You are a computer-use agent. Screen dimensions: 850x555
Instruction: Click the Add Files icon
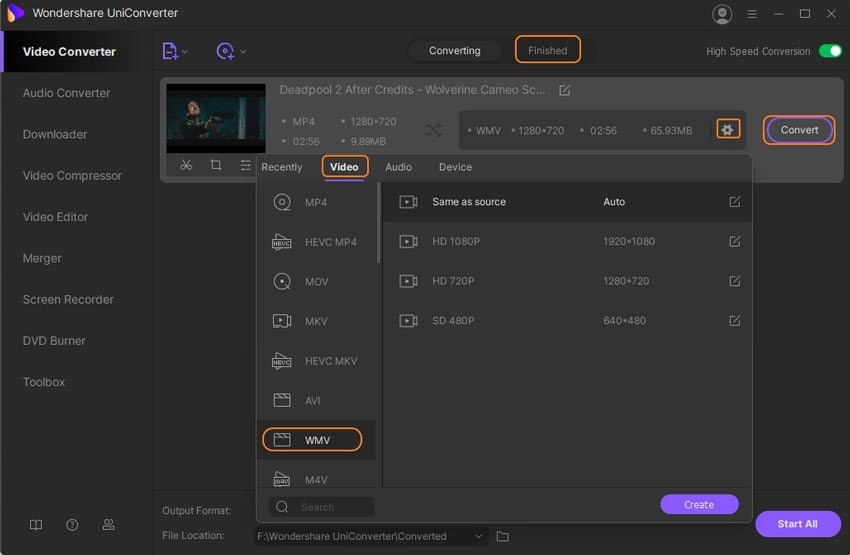(170, 51)
